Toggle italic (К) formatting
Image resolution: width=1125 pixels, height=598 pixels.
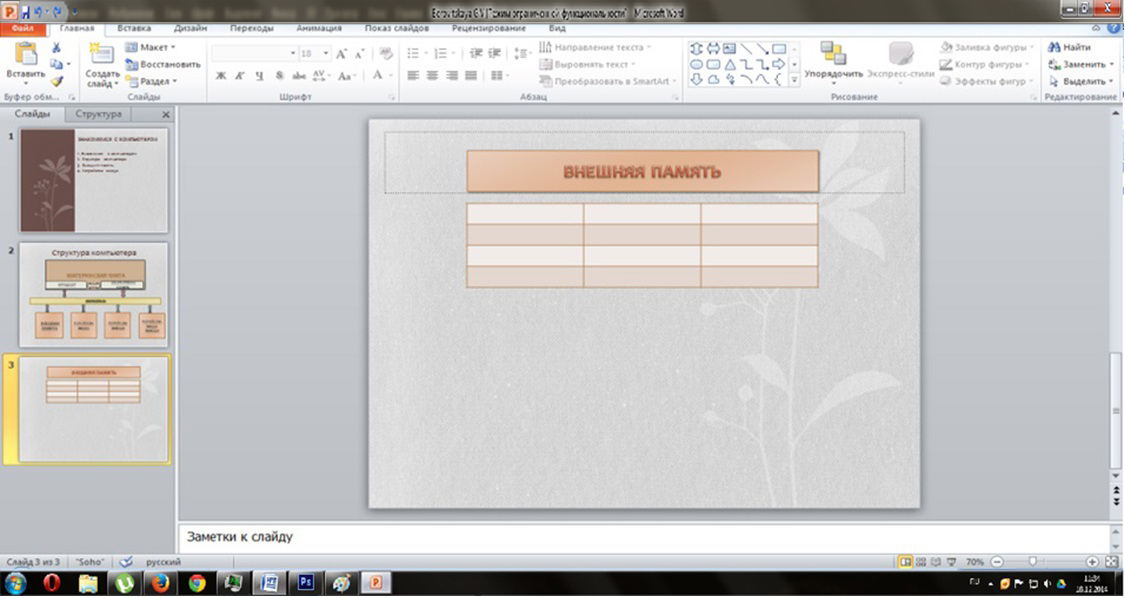(x=241, y=76)
